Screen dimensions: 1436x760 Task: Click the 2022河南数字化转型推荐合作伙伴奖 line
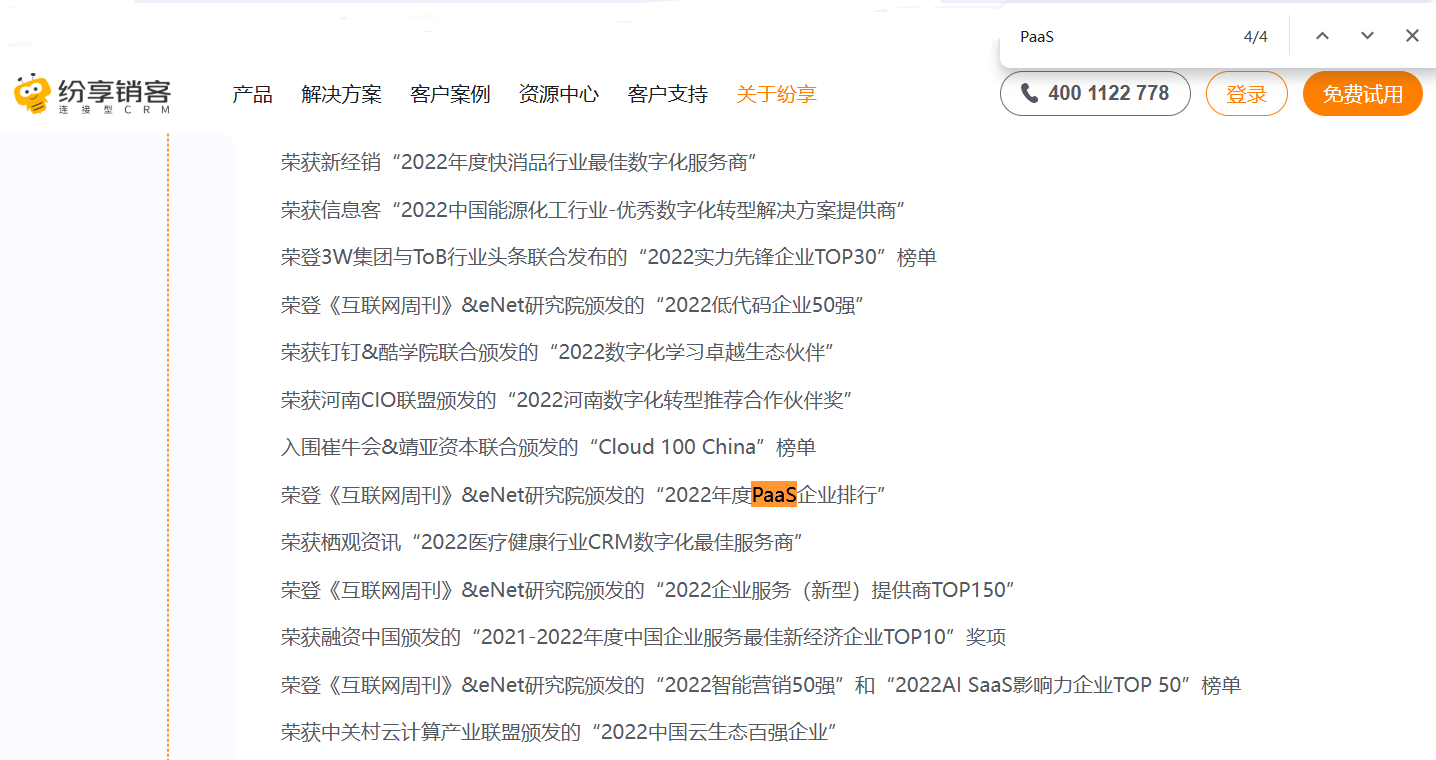point(566,400)
